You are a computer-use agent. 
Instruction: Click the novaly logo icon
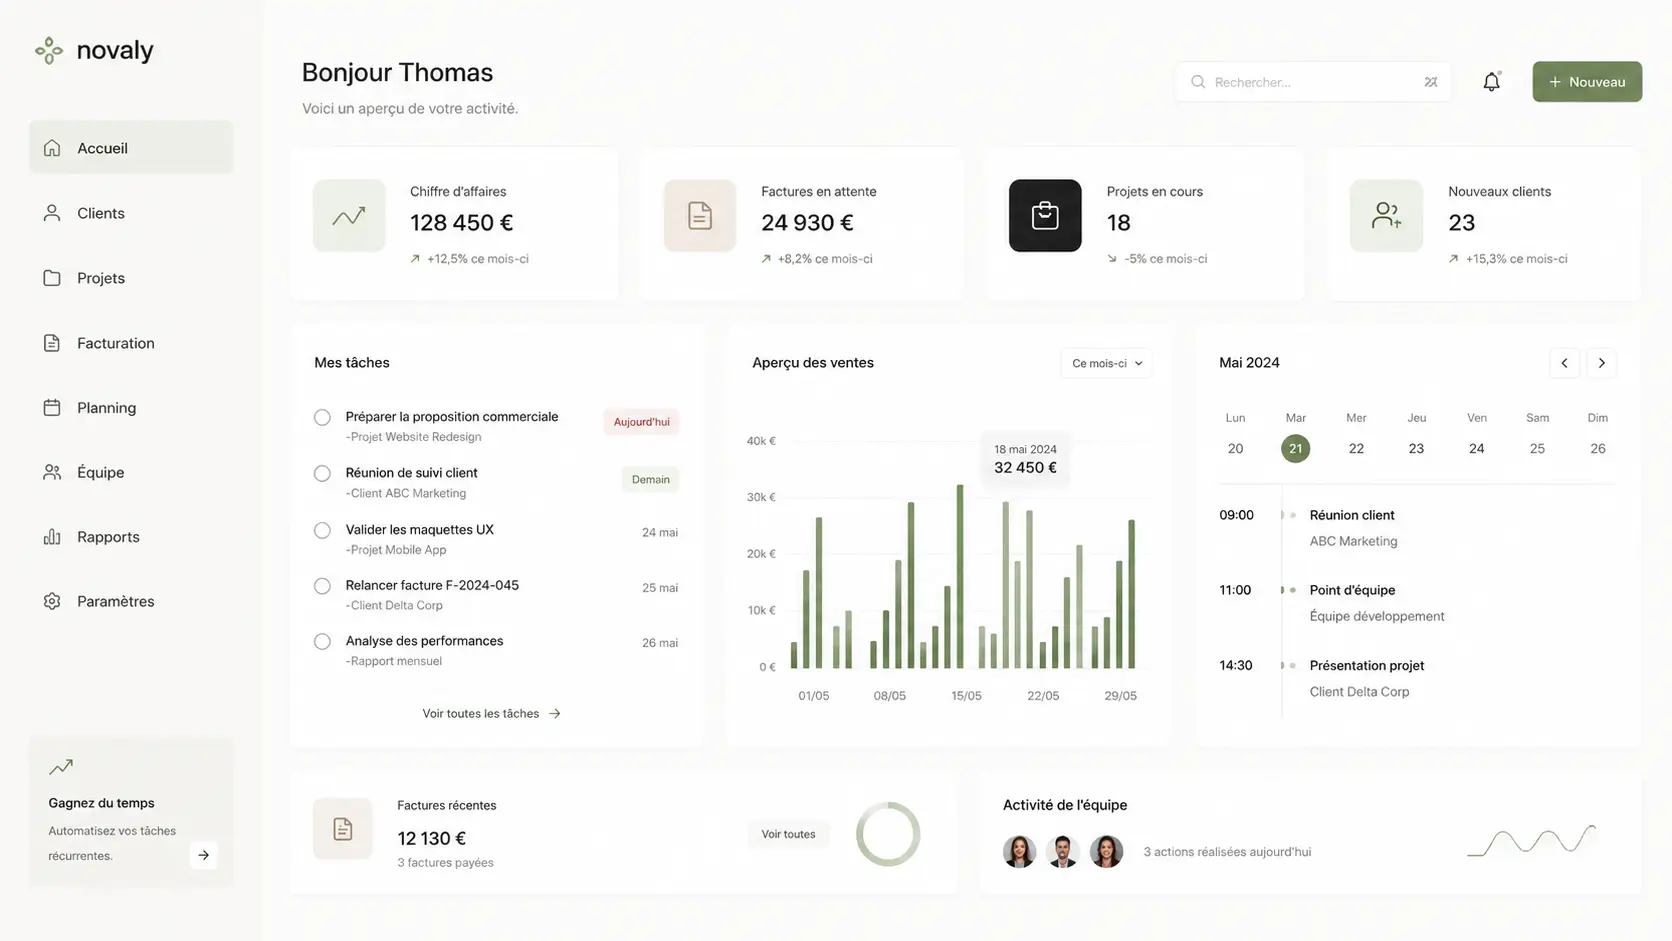[48, 50]
